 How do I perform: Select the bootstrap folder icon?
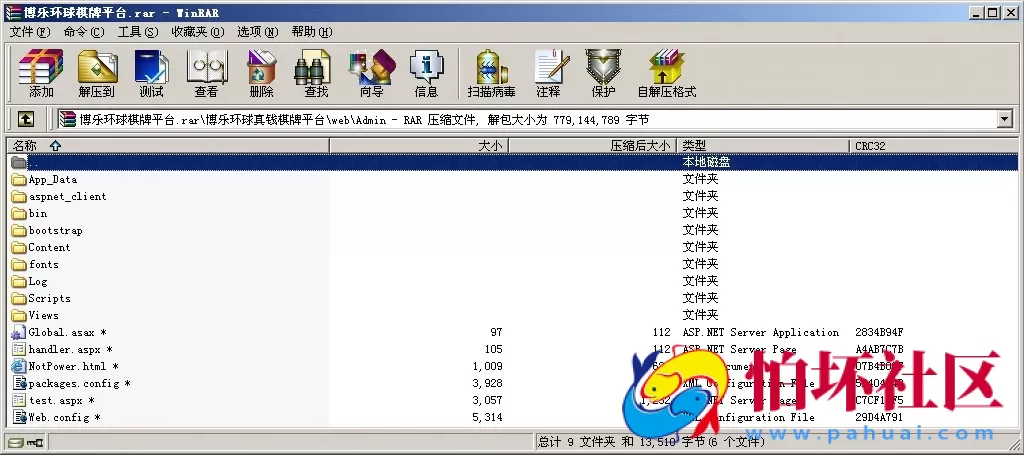(19, 230)
